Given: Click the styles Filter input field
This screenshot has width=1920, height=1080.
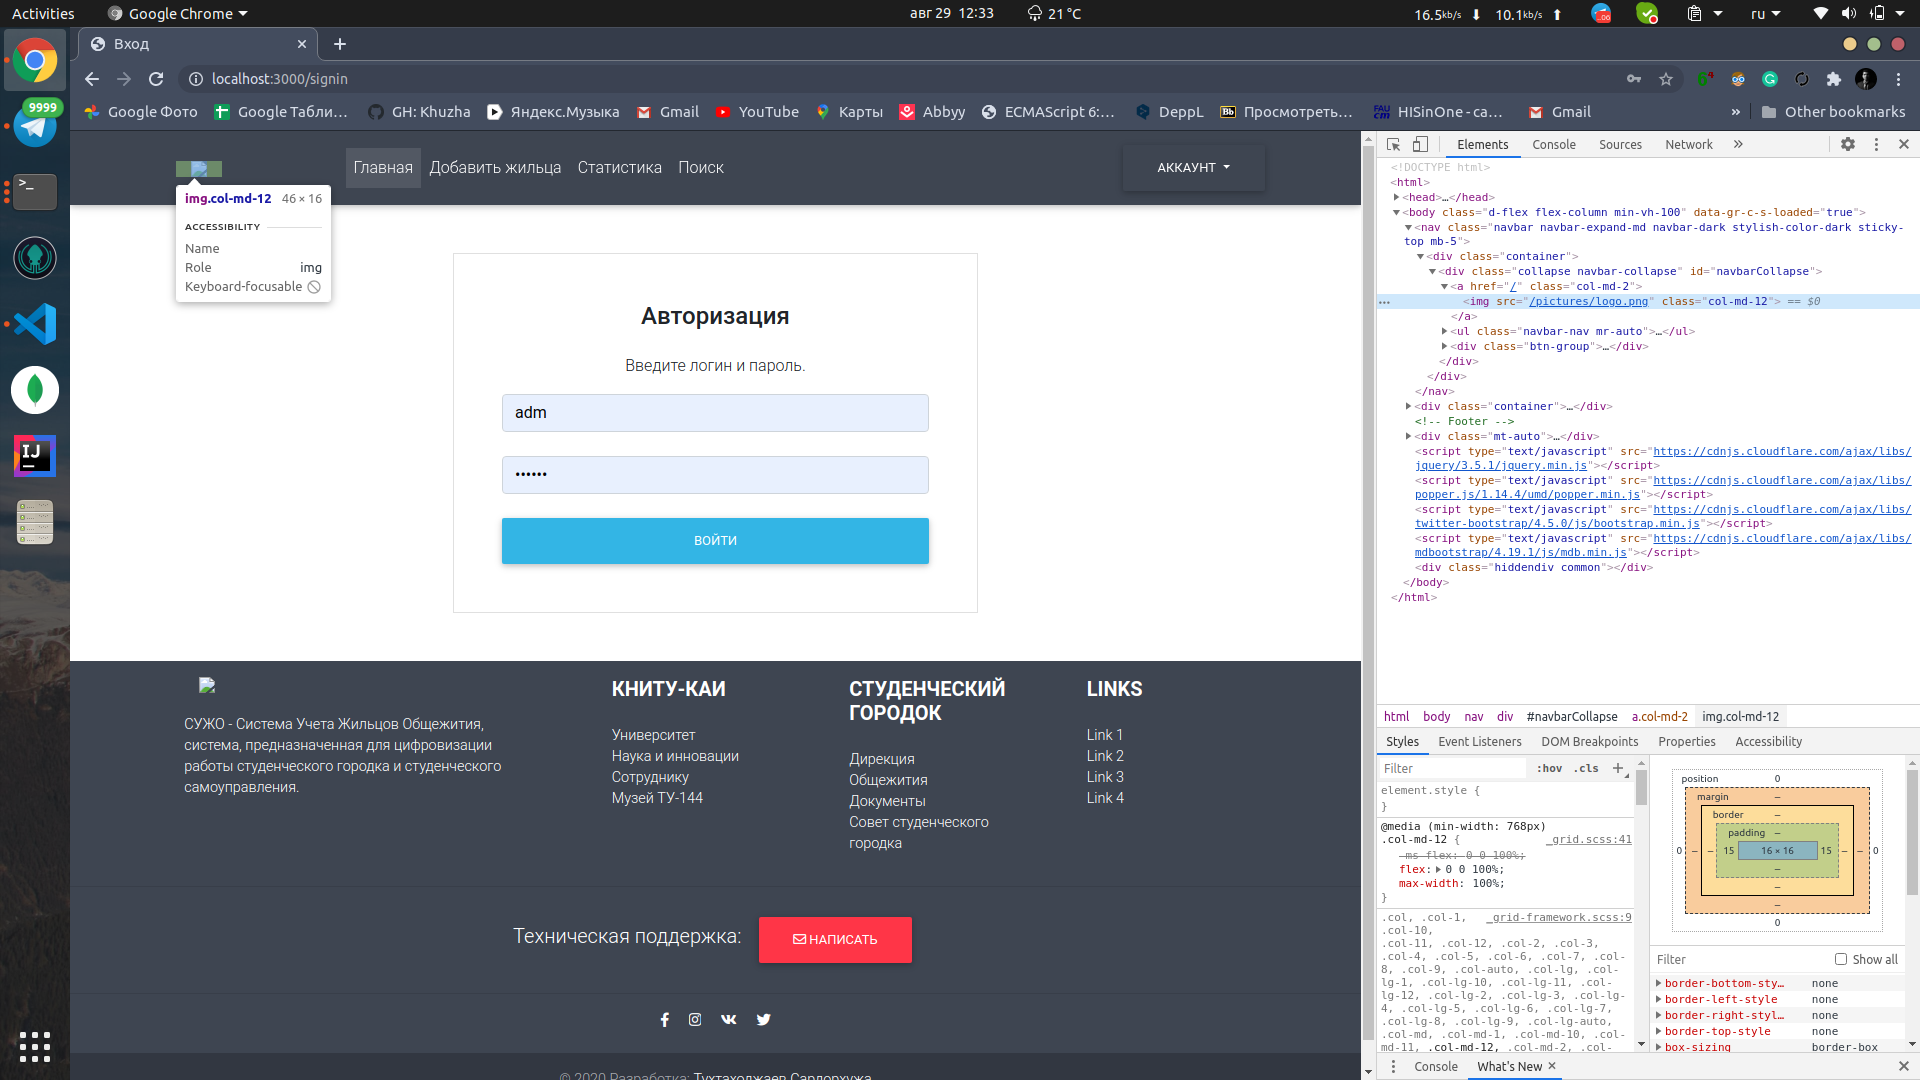Looking at the screenshot, I should click(x=1453, y=768).
